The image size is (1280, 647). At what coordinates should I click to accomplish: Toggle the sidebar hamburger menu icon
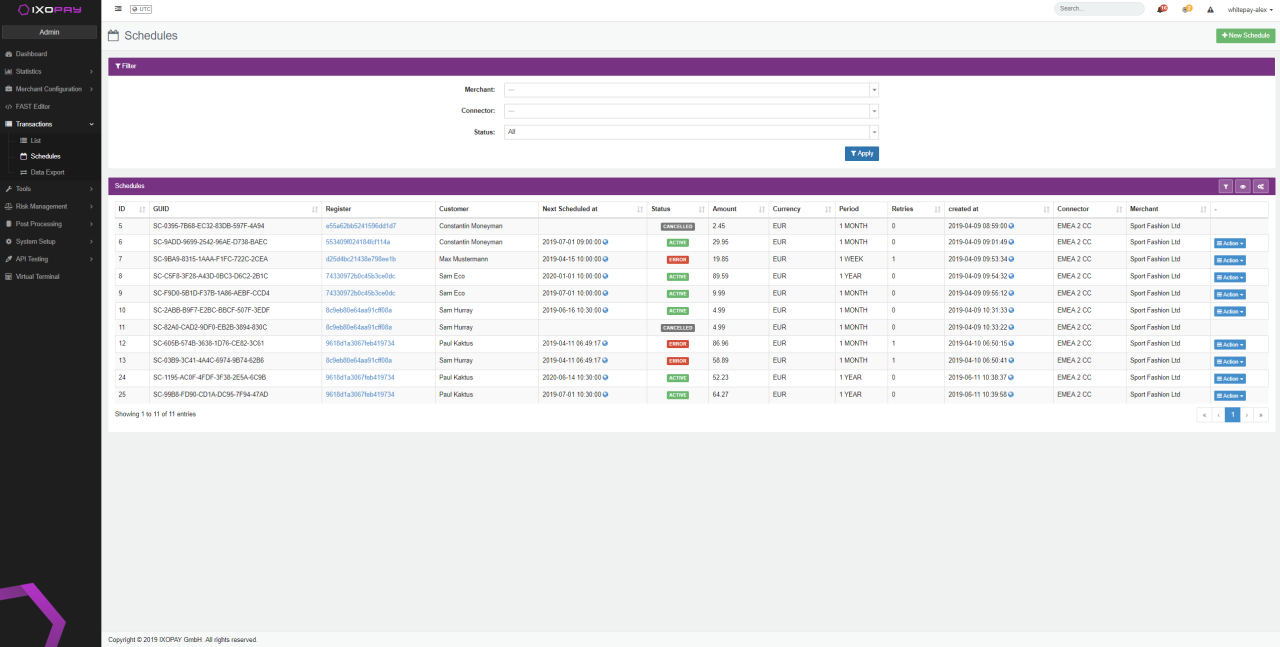119,8
